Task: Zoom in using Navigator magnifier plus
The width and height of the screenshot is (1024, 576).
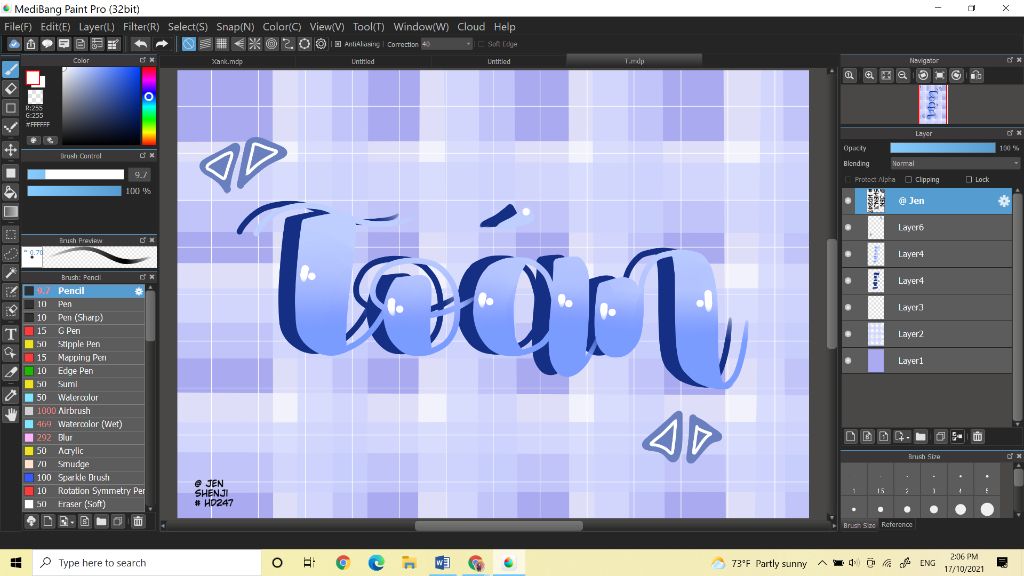Action: [x=869, y=75]
